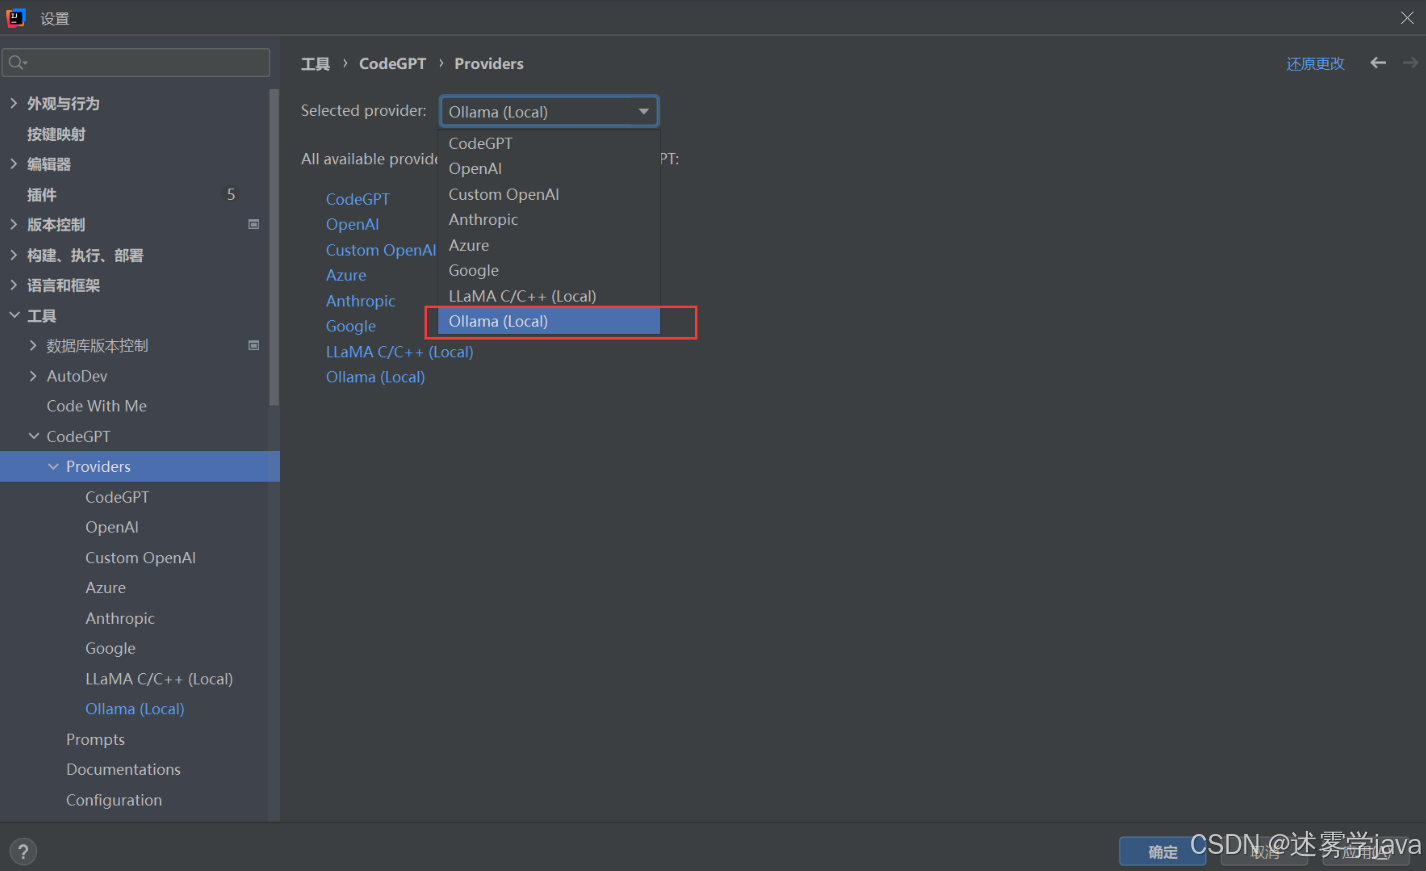Screen dimensions: 1426x871
Task: Choose Google in the provider dropdown list
Action: pyautogui.click(x=549, y=270)
